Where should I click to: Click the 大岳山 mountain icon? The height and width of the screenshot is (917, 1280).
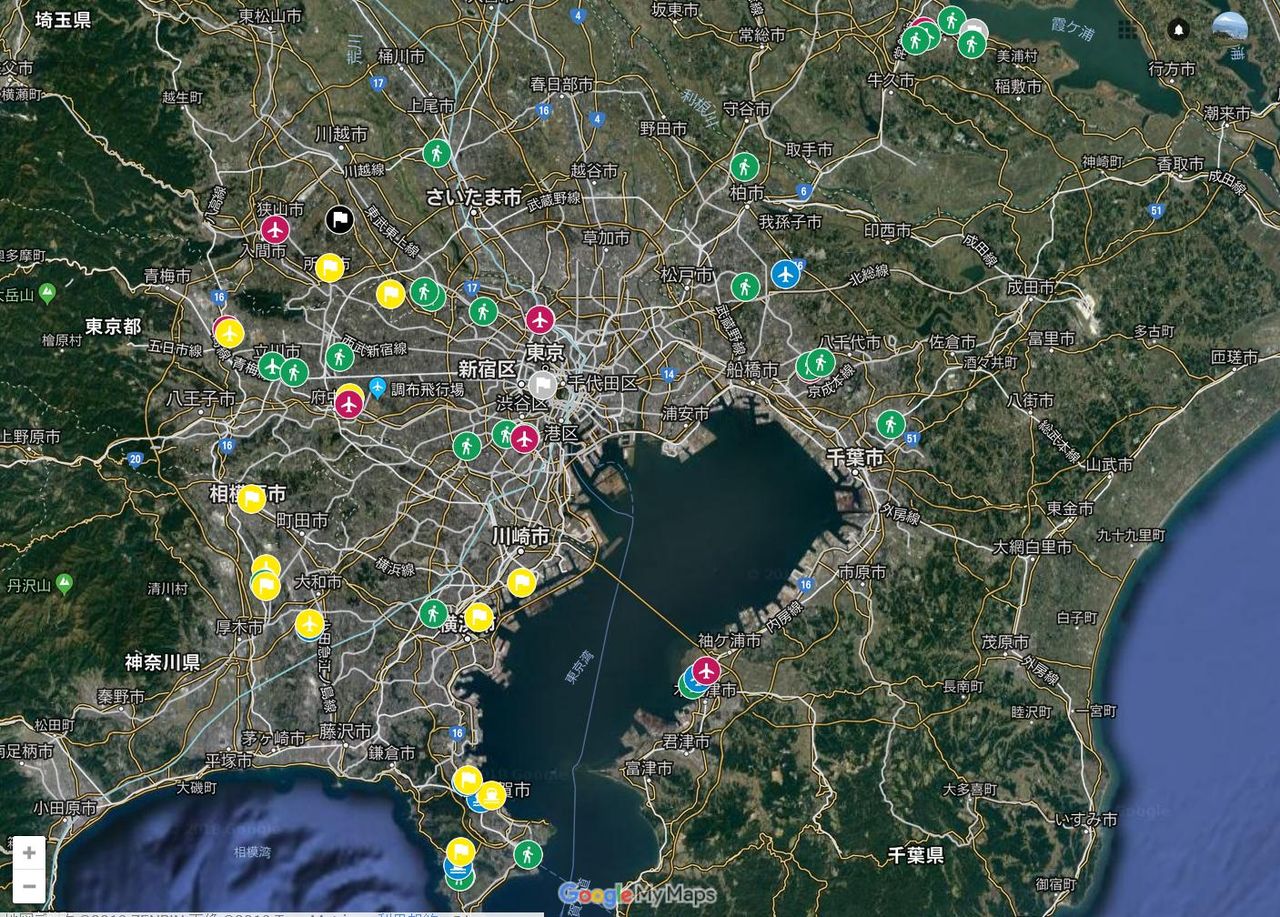click(x=47, y=294)
